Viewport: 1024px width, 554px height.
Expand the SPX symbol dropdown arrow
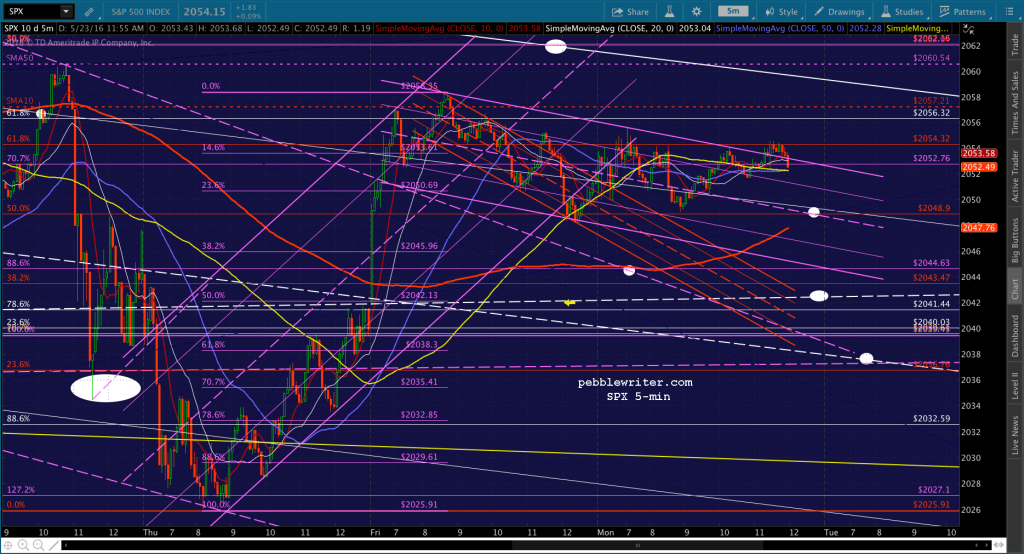pyautogui.click(x=66, y=12)
